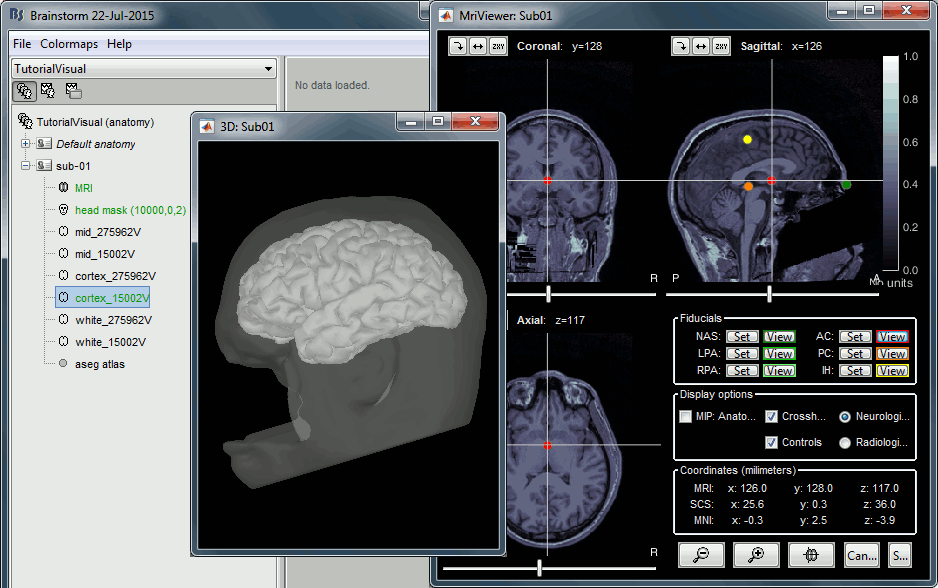Flip the Sagittal view horizontally
The width and height of the screenshot is (938, 588).
pos(701,46)
